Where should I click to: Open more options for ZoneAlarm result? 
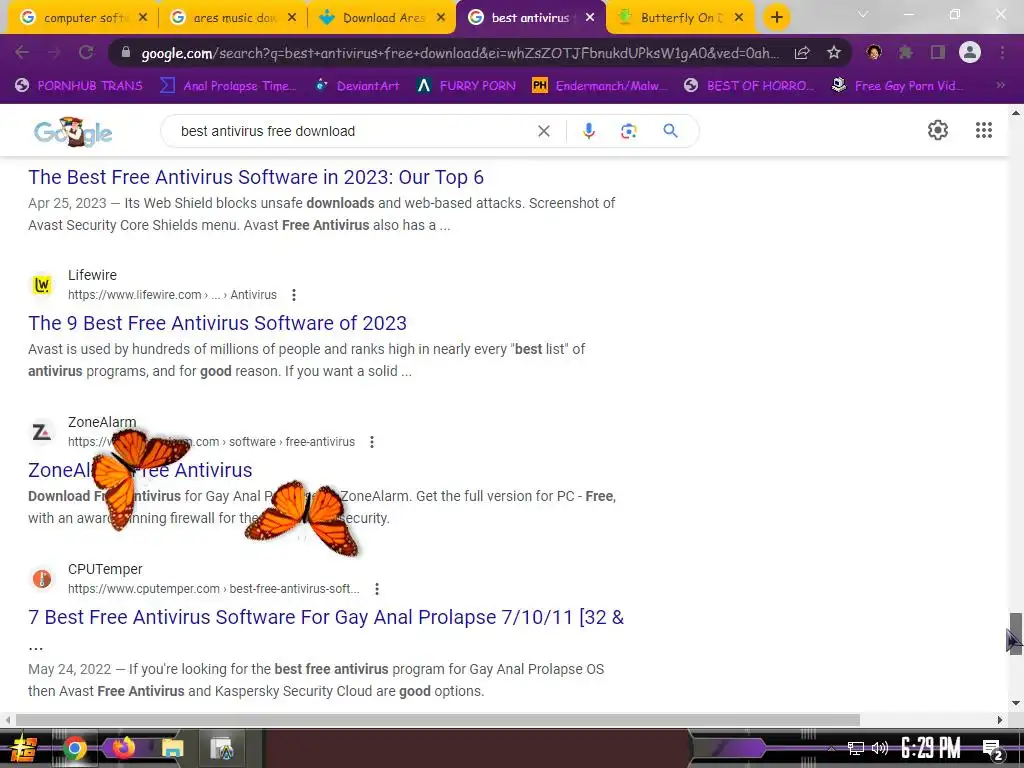pyautogui.click(x=372, y=442)
